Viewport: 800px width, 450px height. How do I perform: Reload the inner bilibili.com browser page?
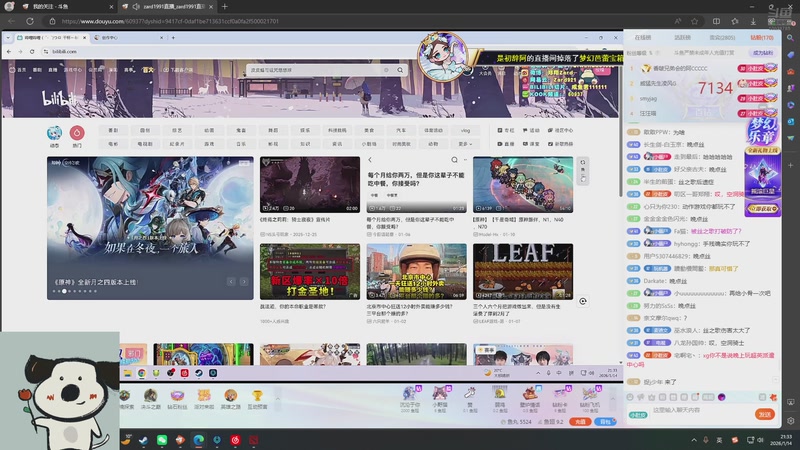(x=32, y=52)
